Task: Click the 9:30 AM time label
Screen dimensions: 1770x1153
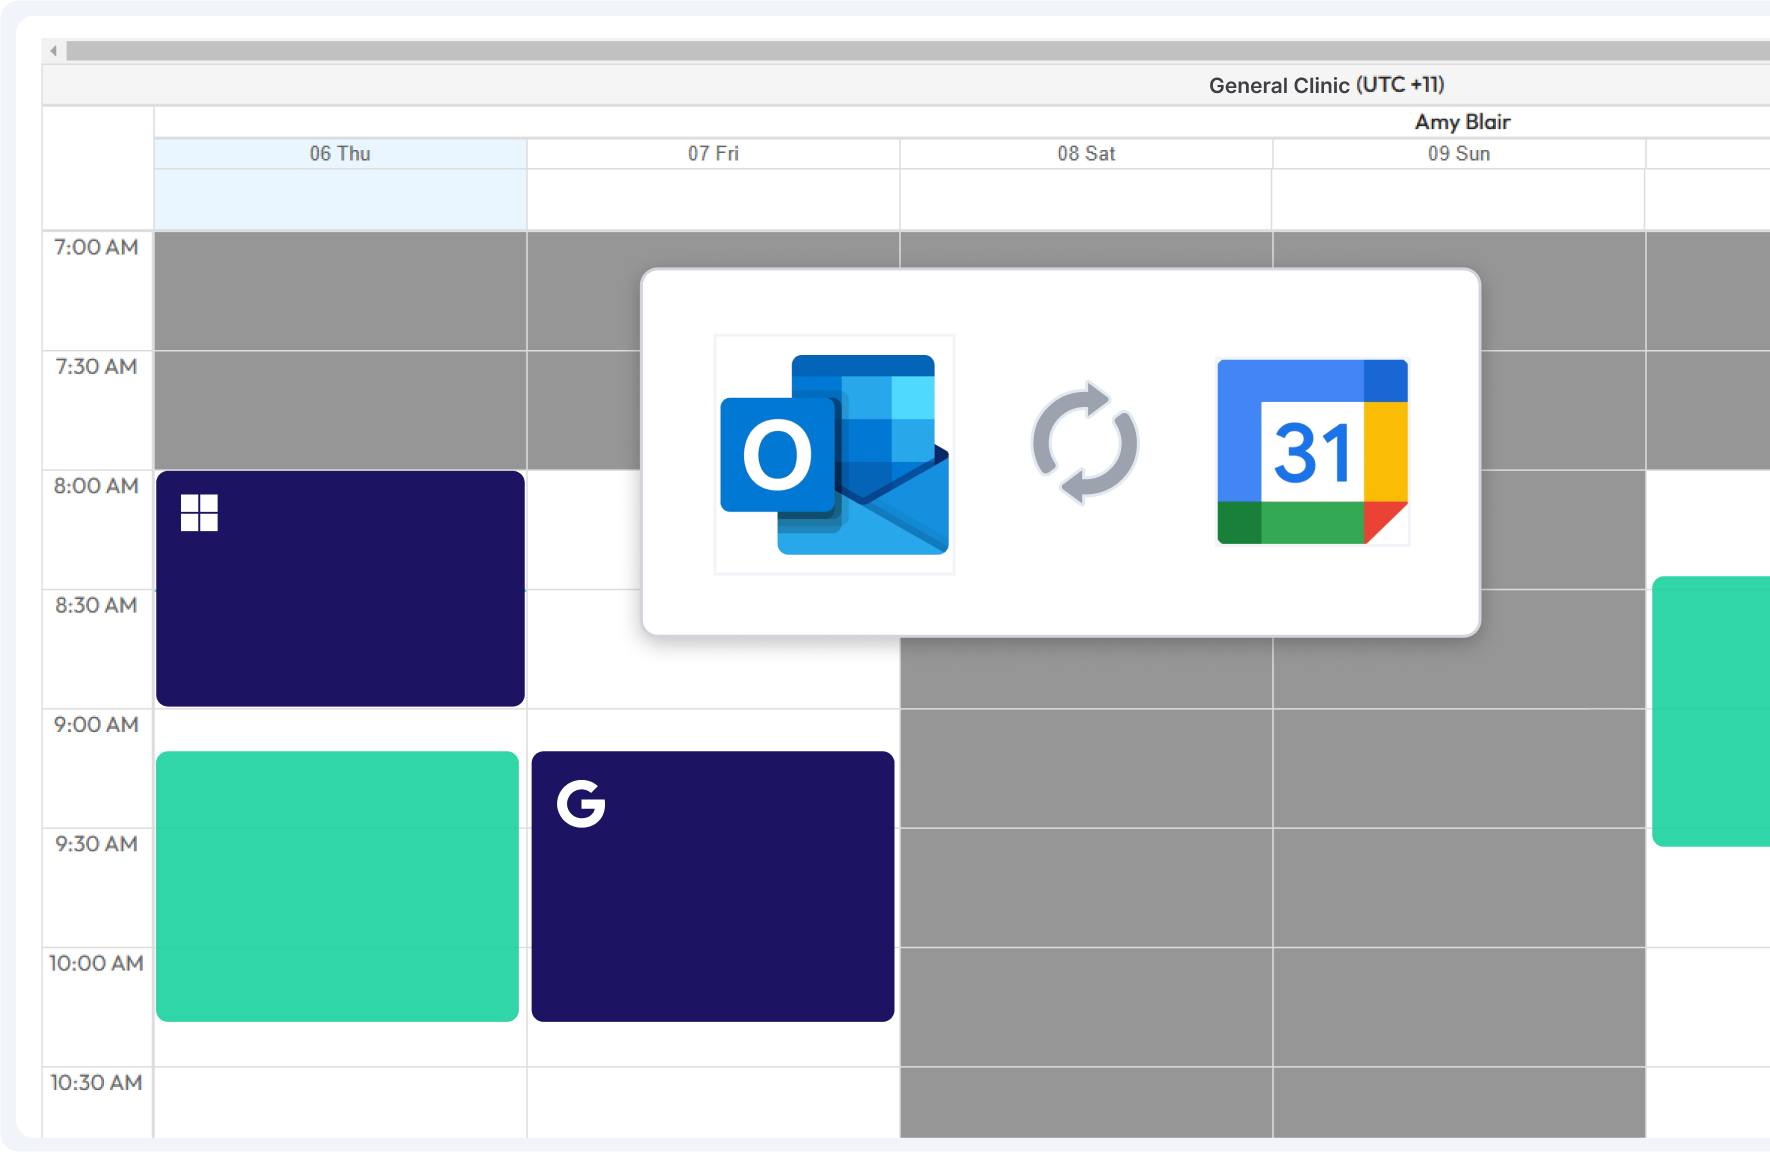Action: [x=96, y=844]
